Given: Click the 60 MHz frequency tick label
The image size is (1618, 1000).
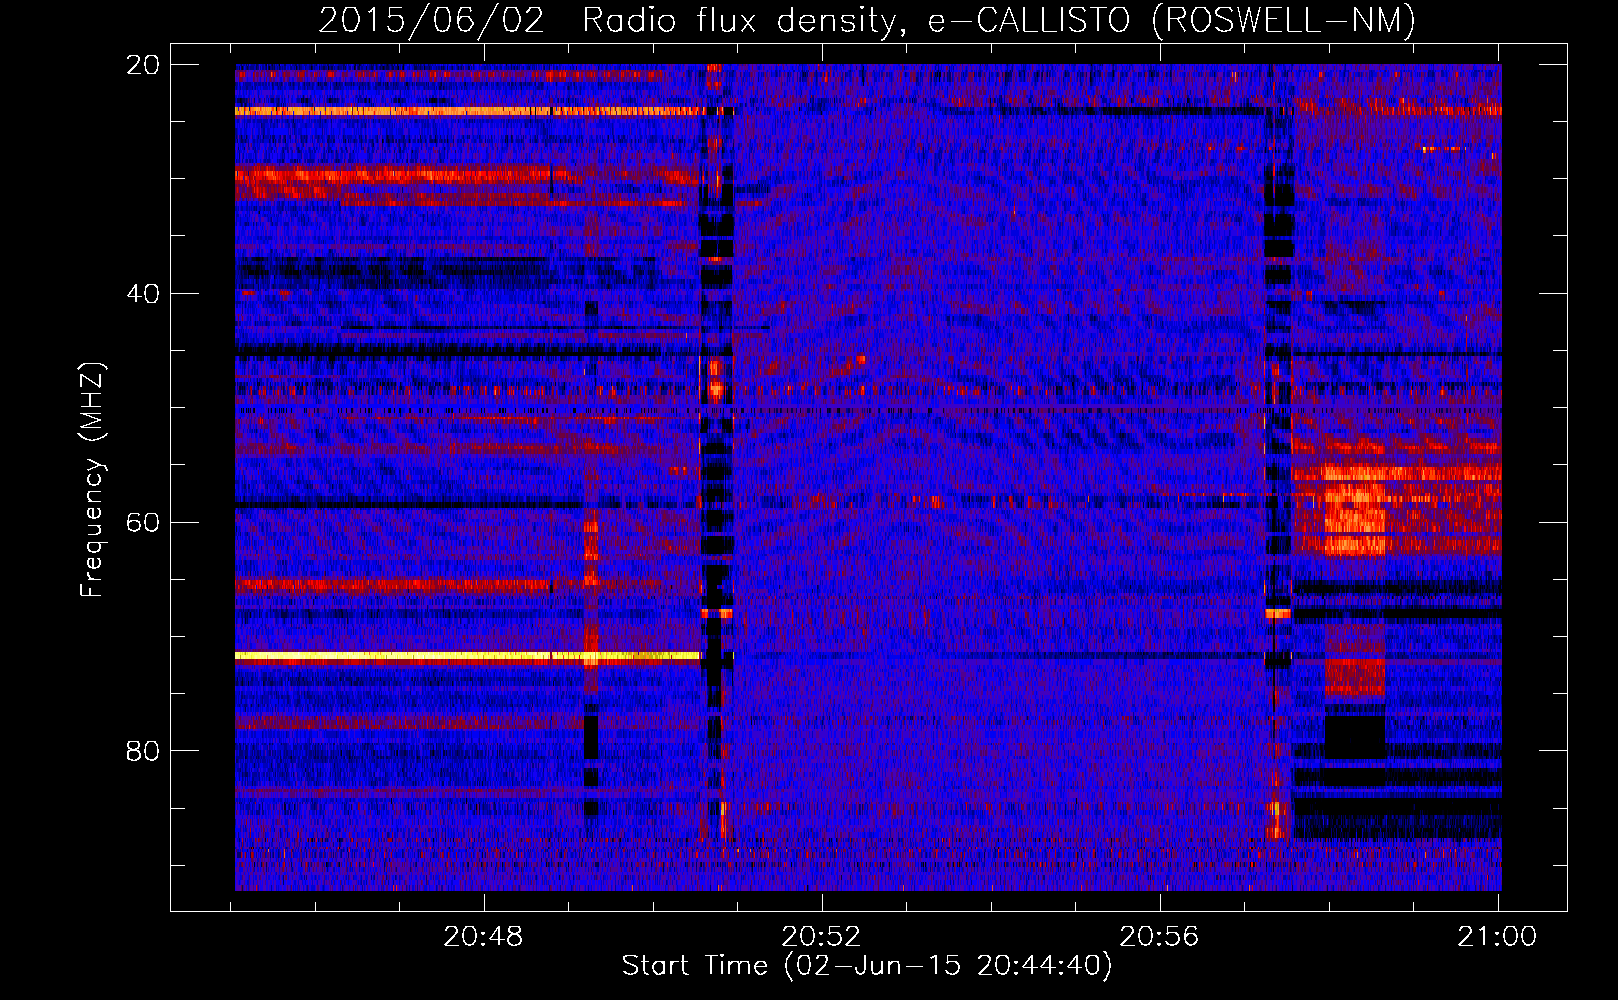Looking at the screenshot, I should pos(143,522).
